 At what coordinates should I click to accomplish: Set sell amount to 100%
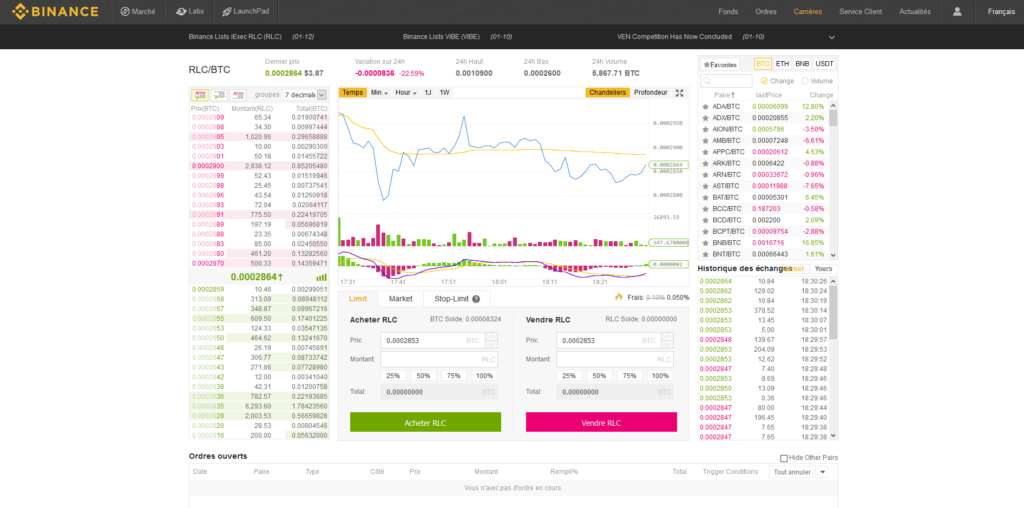(x=660, y=376)
